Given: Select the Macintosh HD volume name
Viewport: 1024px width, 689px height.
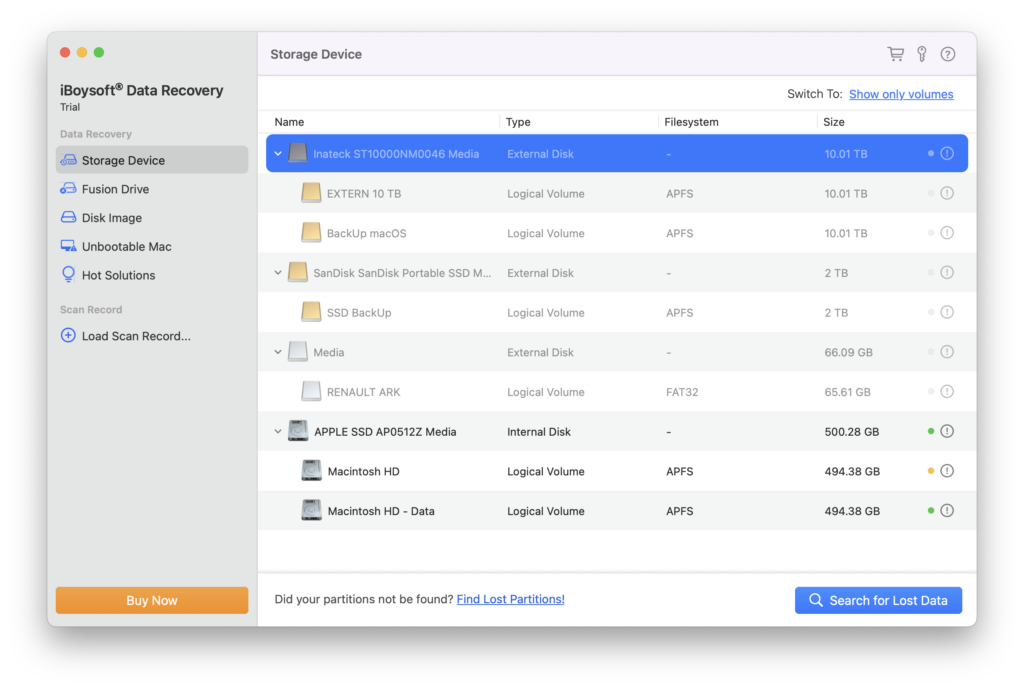Looking at the screenshot, I should (x=364, y=472).
